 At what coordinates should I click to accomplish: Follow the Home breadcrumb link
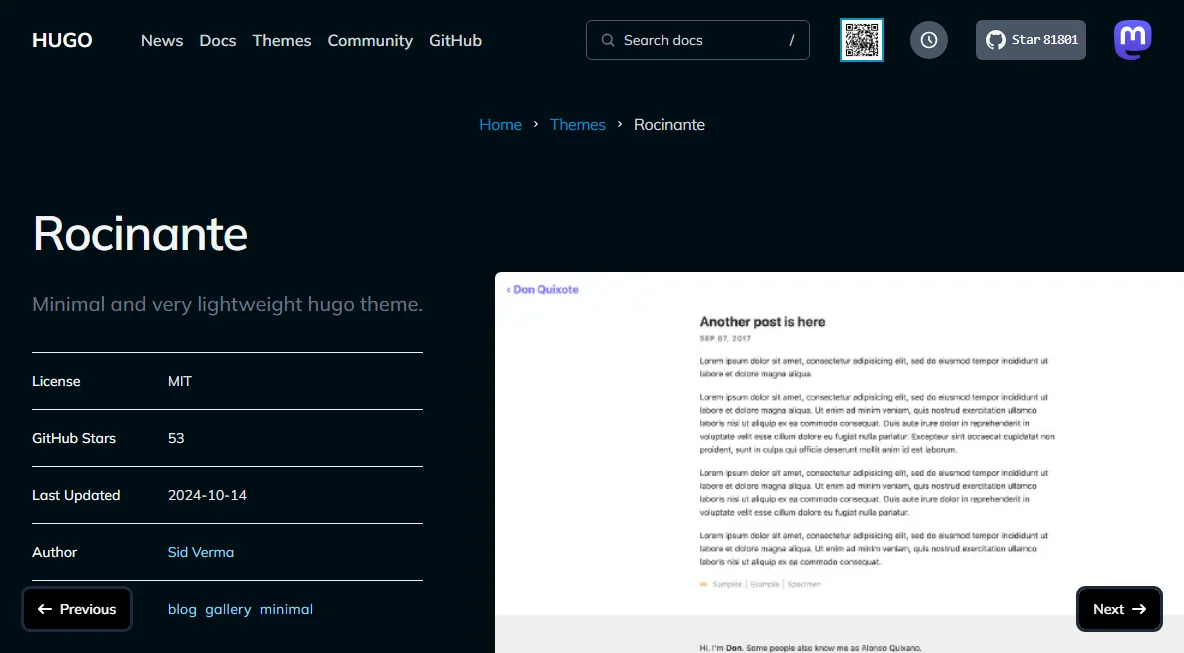[501, 125]
